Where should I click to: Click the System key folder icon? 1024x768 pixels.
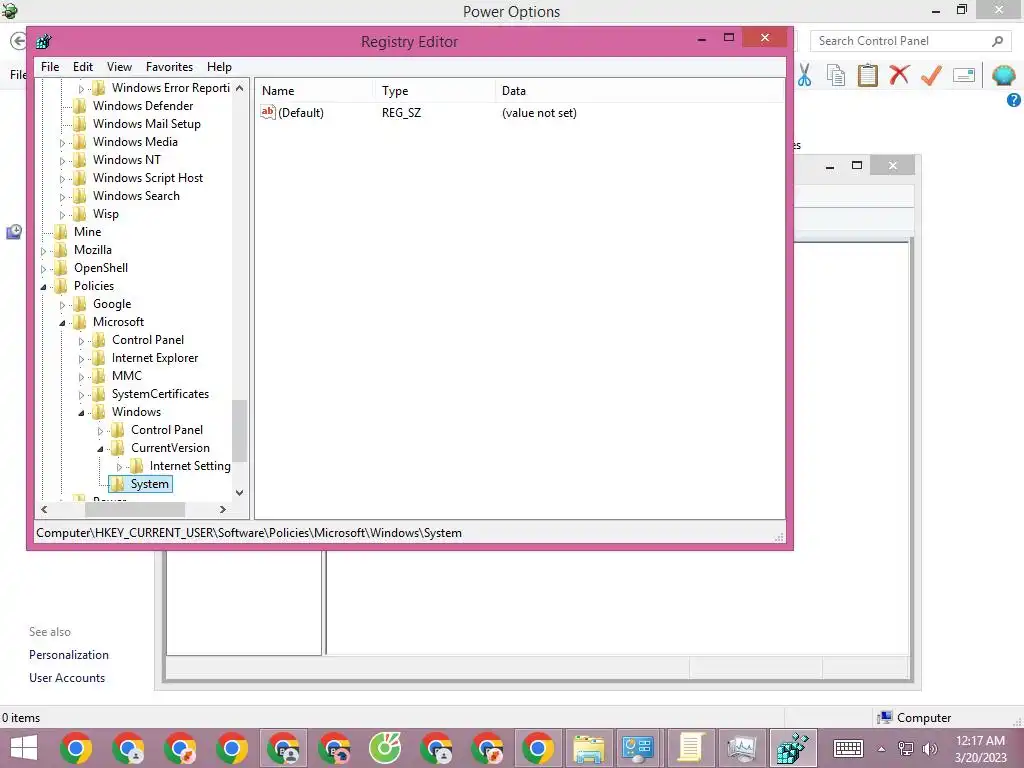[x=118, y=484]
